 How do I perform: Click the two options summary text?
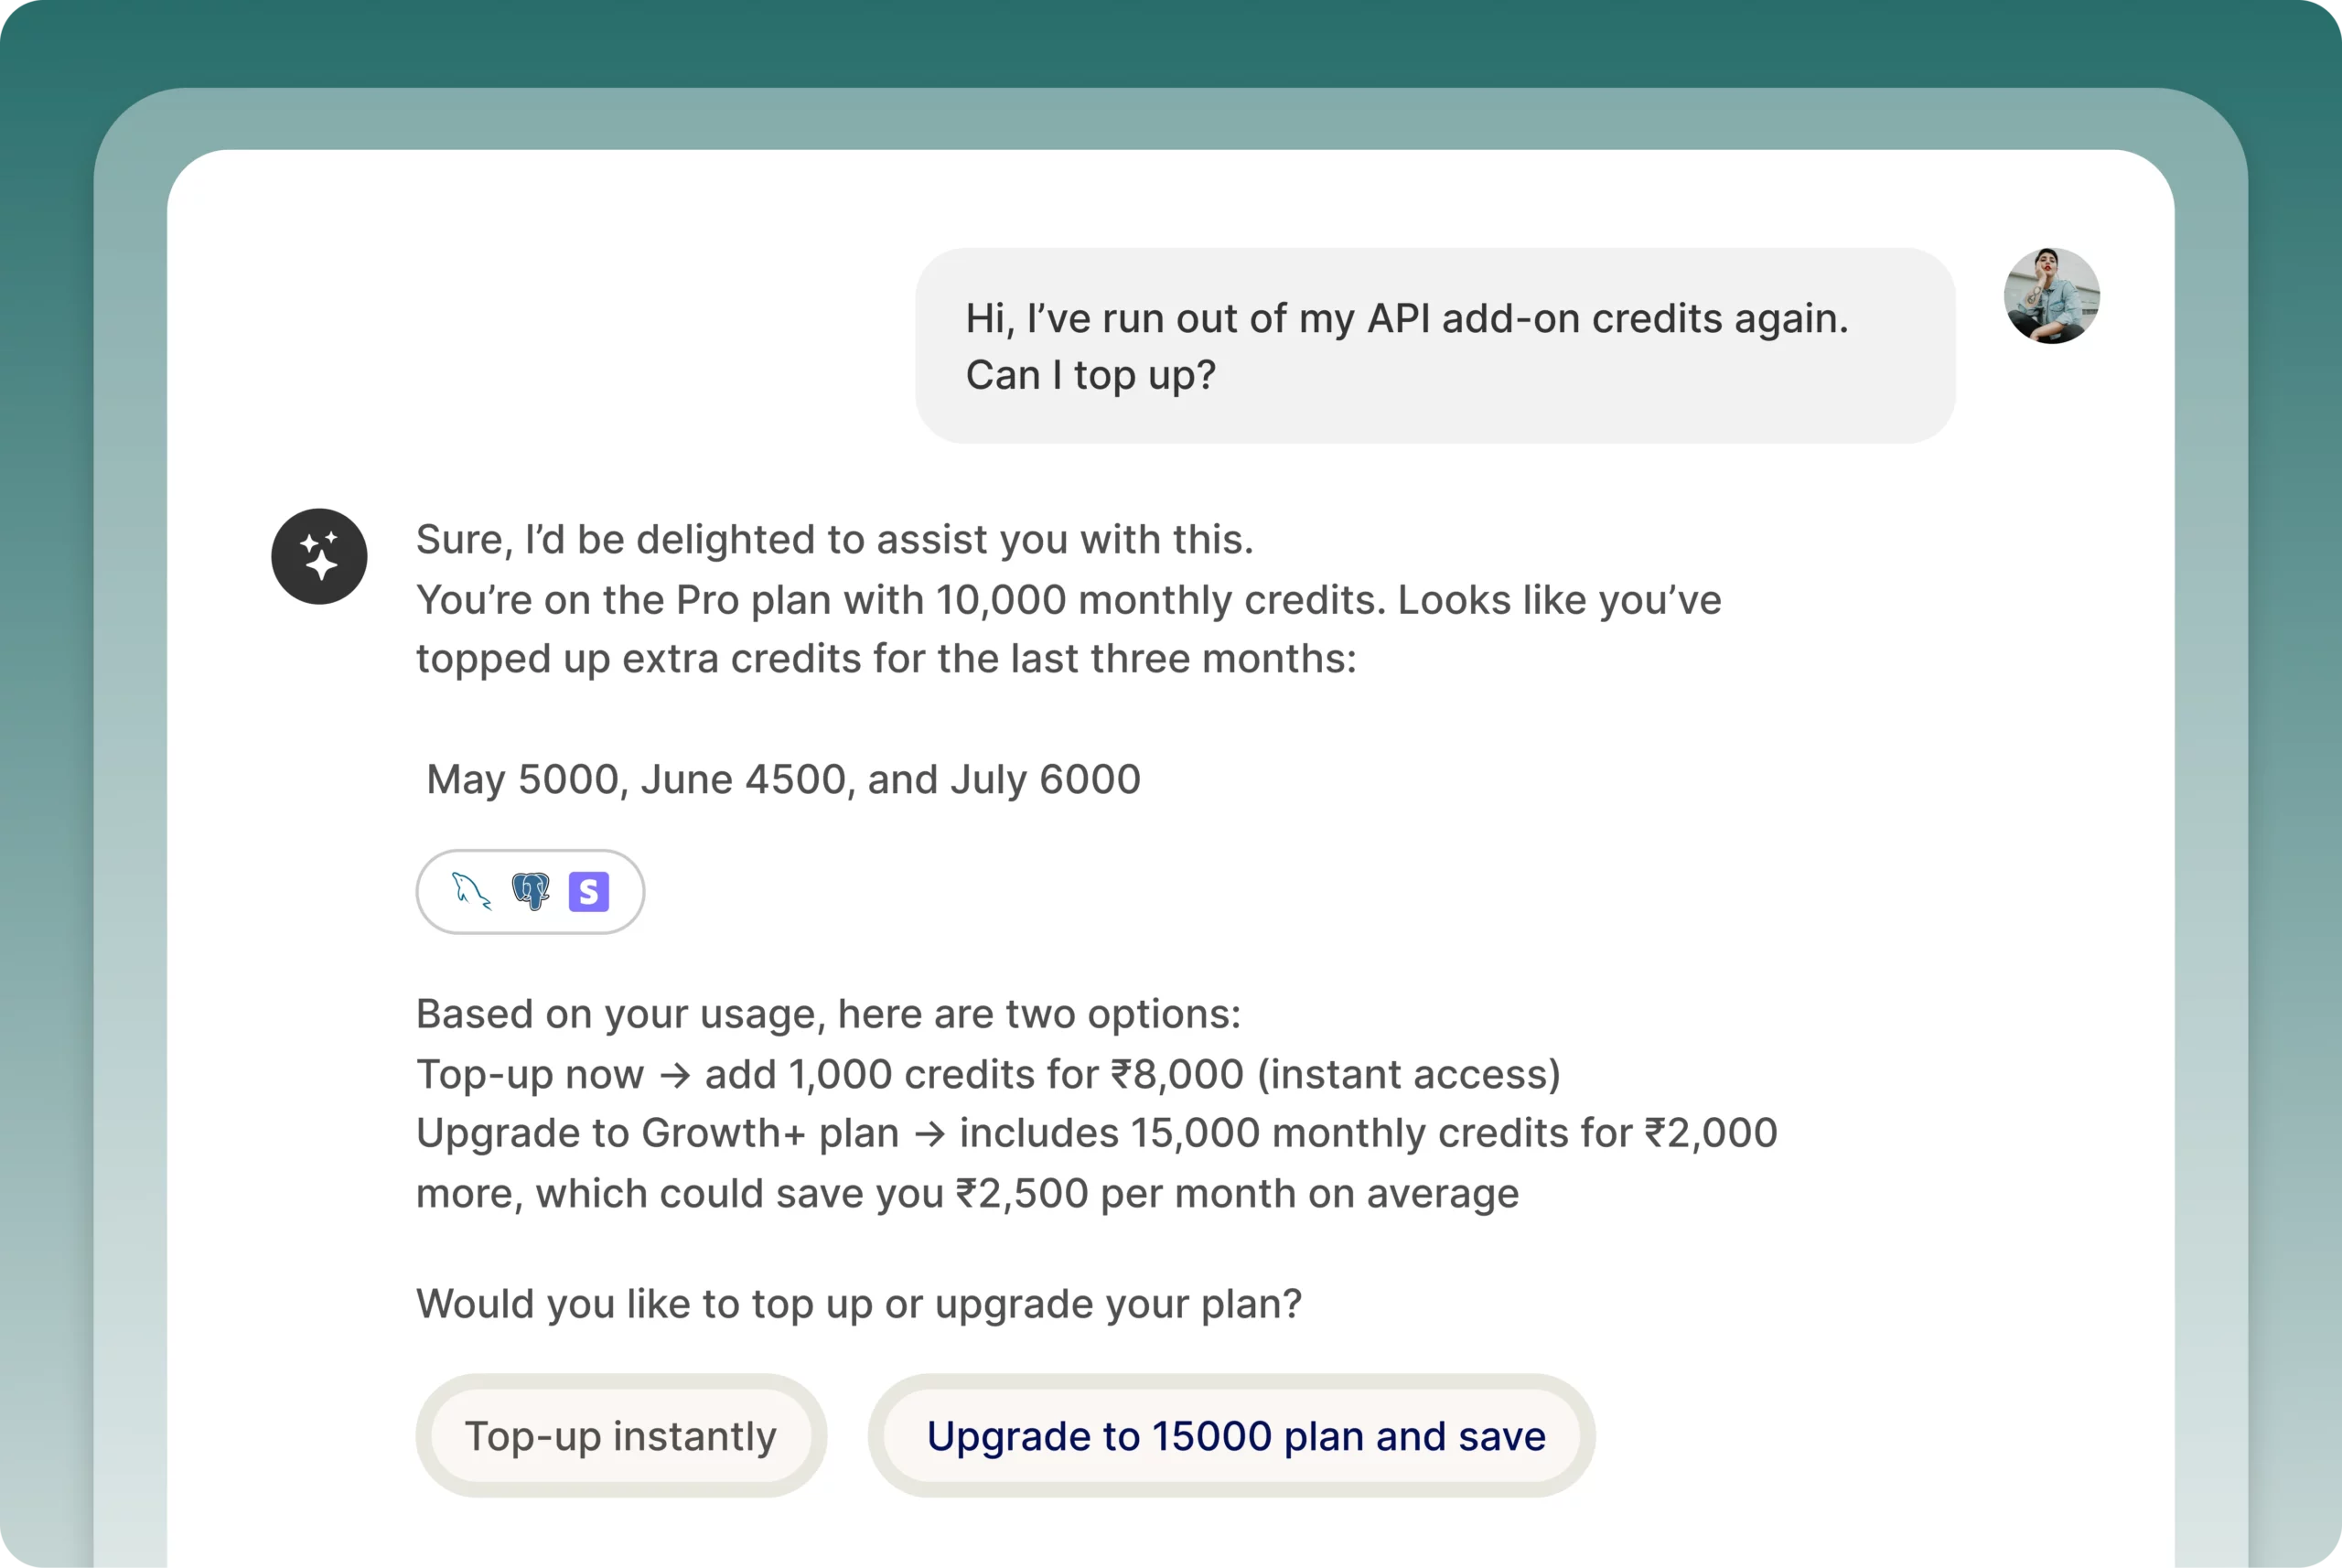point(828,1013)
